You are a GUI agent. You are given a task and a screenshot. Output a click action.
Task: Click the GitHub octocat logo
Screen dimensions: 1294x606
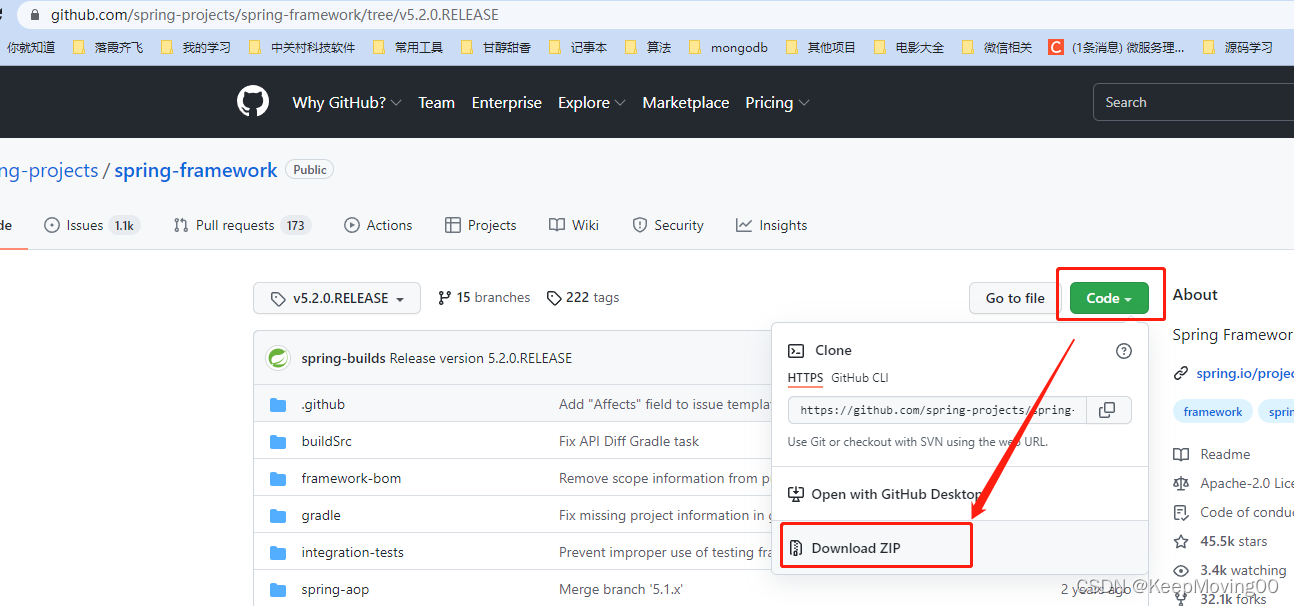[x=253, y=102]
